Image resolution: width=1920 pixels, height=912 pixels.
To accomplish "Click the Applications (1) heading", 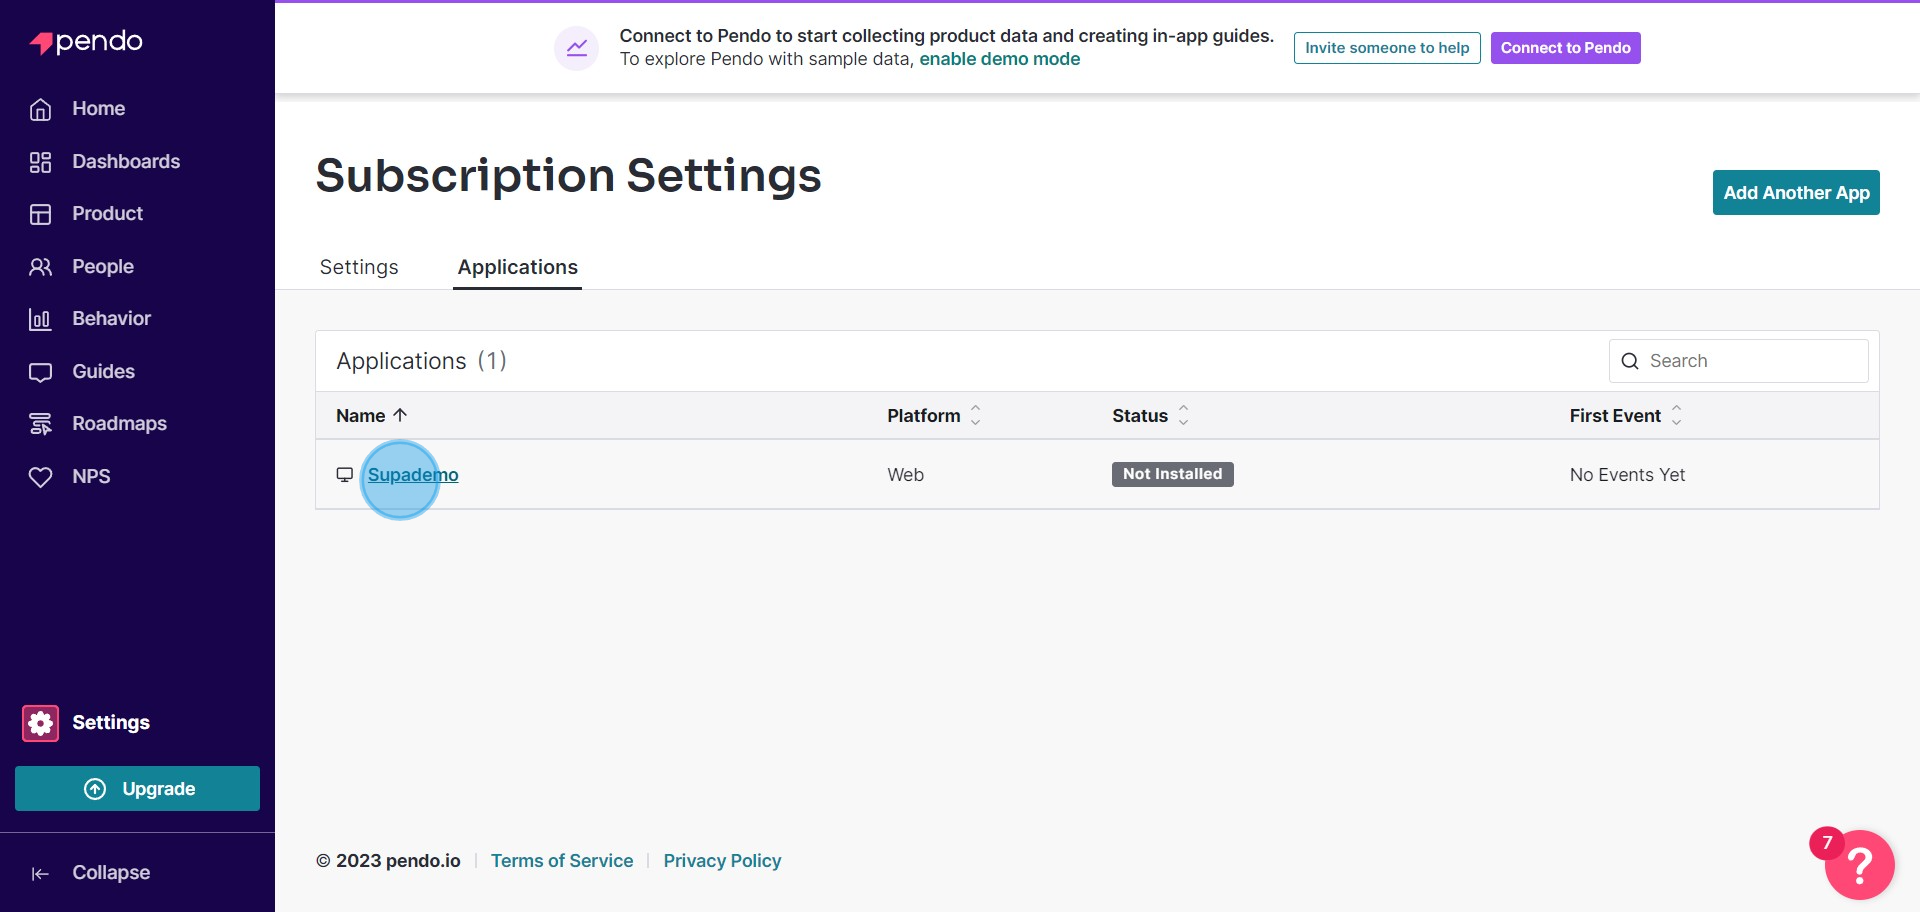I will [x=422, y=361].
